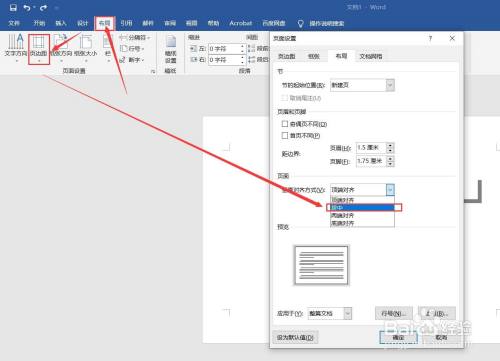
Task: Open the 文字方向 text direction tool
Action: pyautogui.click(x=15, y=48)
